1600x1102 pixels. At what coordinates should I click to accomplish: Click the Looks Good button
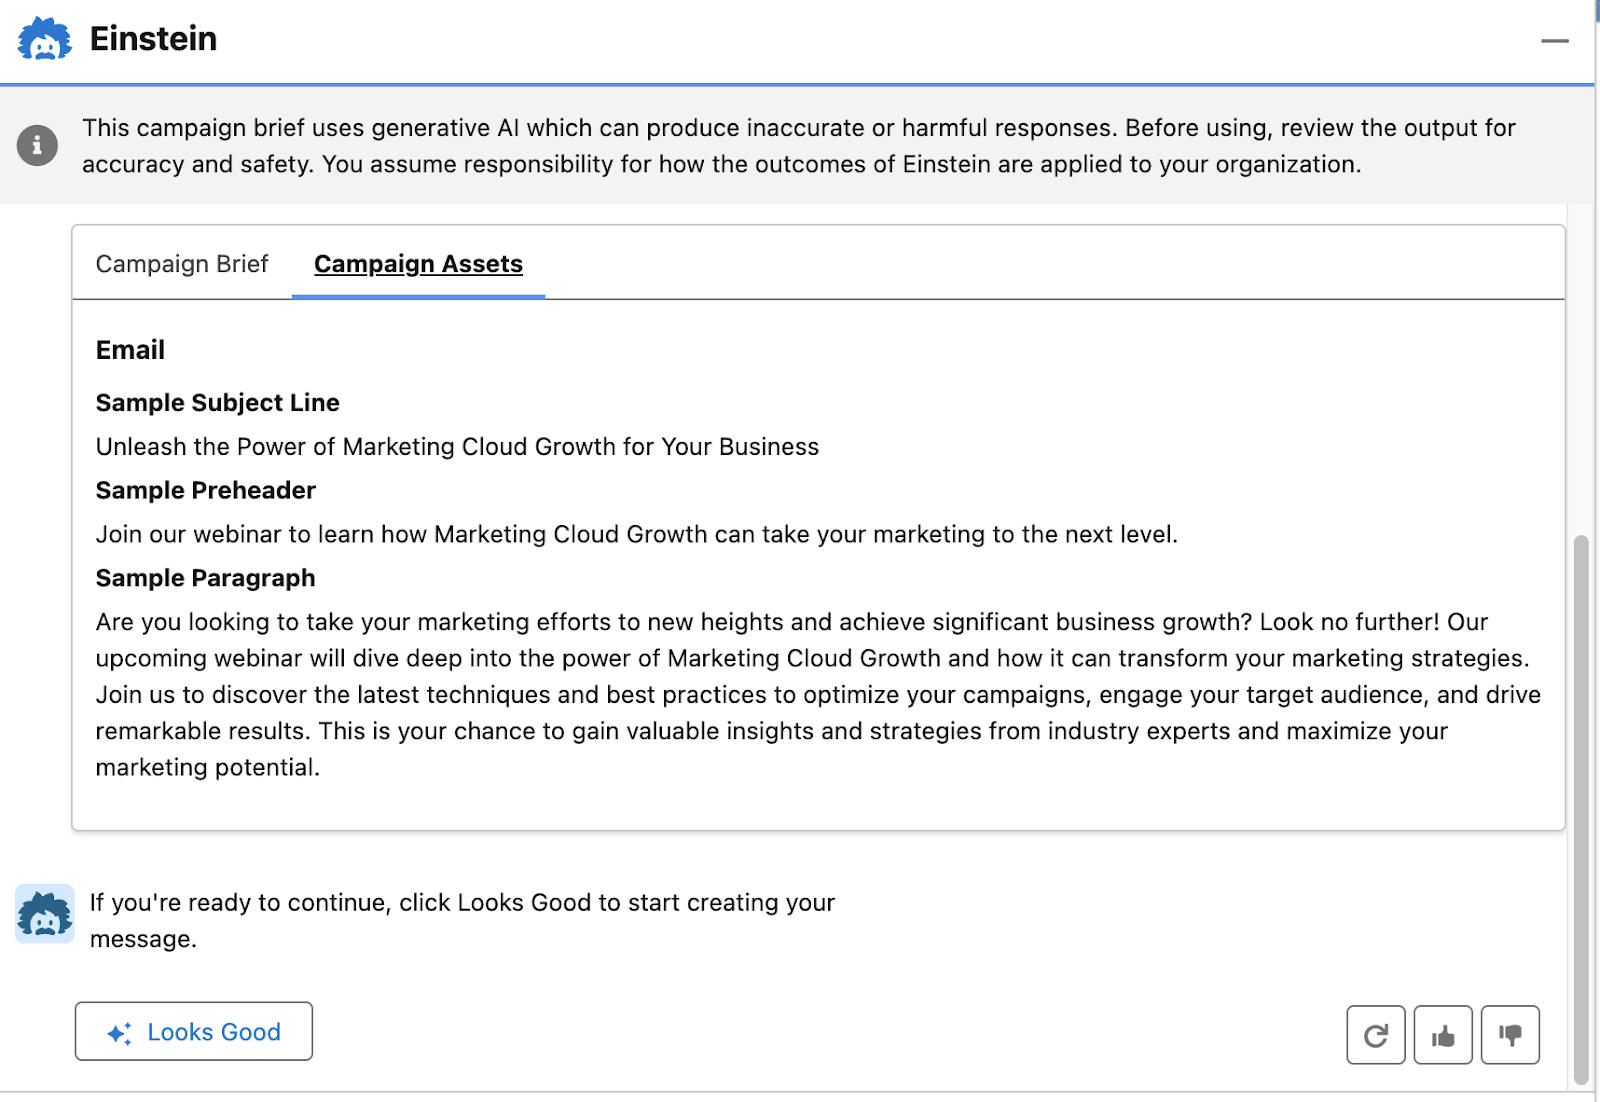(x=194, y=1031)
